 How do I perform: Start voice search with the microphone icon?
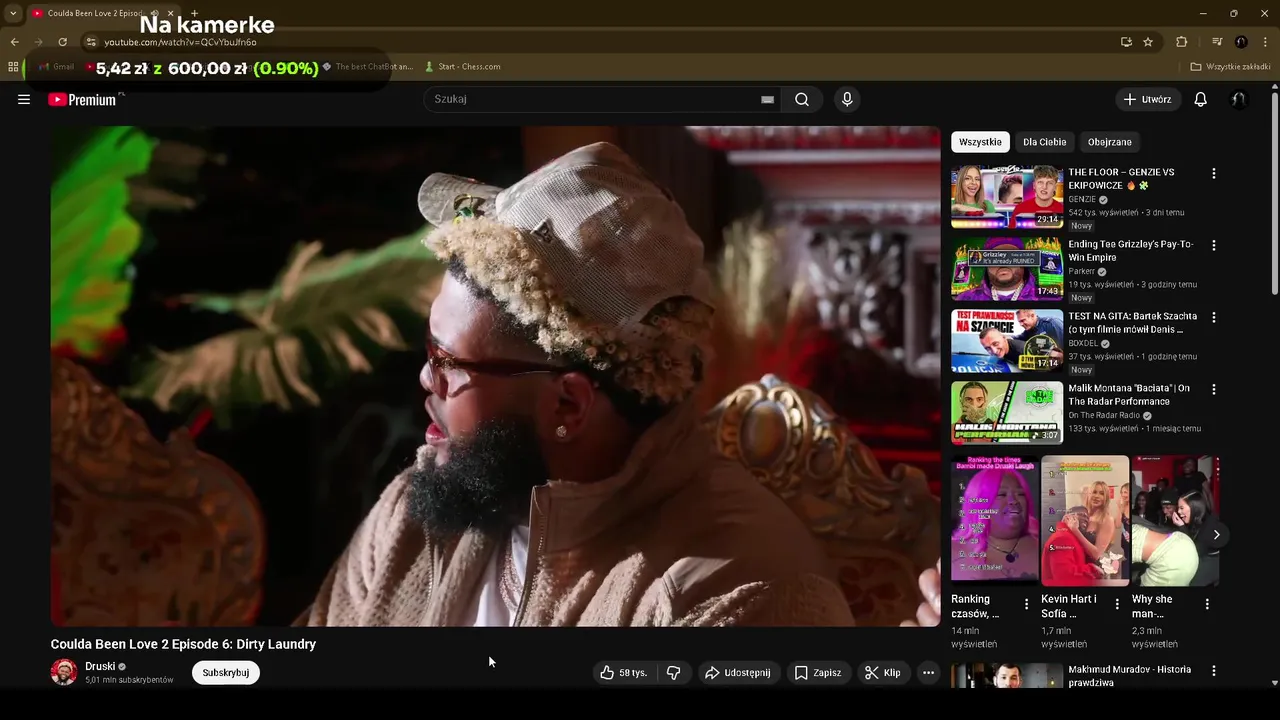tap(847, 99)
